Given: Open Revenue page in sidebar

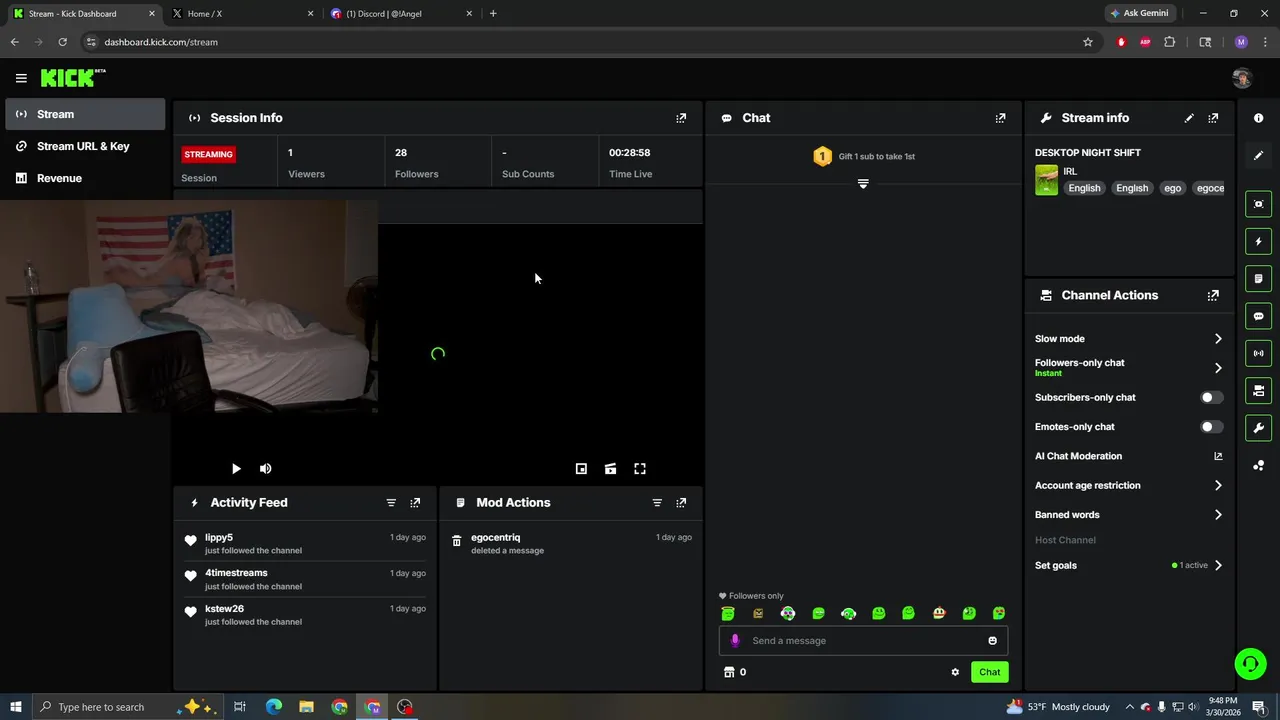Looking at the screenshot, I should 85,178.
